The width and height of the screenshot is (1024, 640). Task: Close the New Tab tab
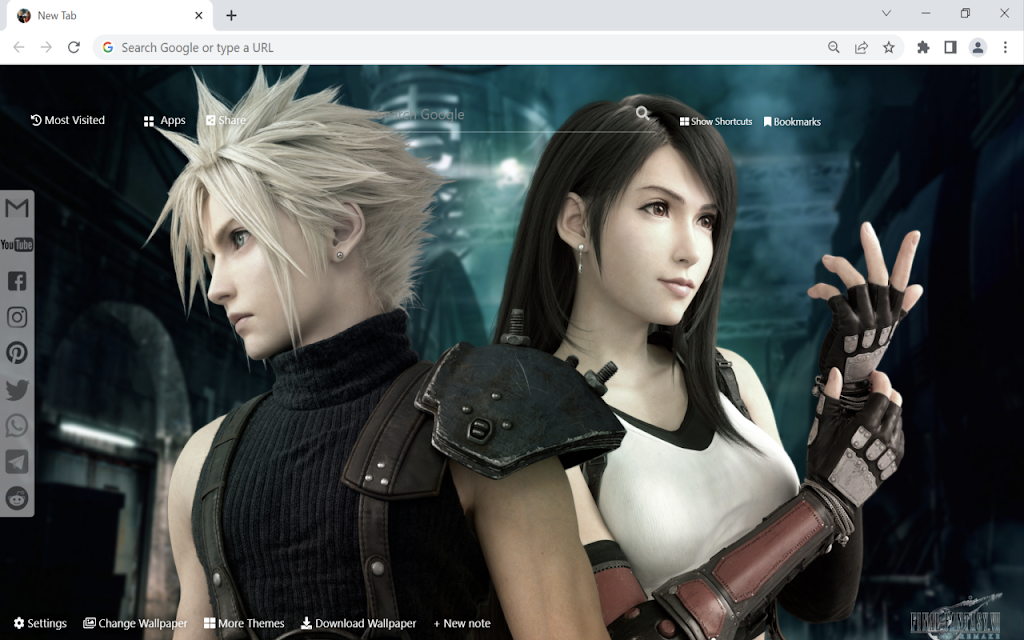coord(199,15)
